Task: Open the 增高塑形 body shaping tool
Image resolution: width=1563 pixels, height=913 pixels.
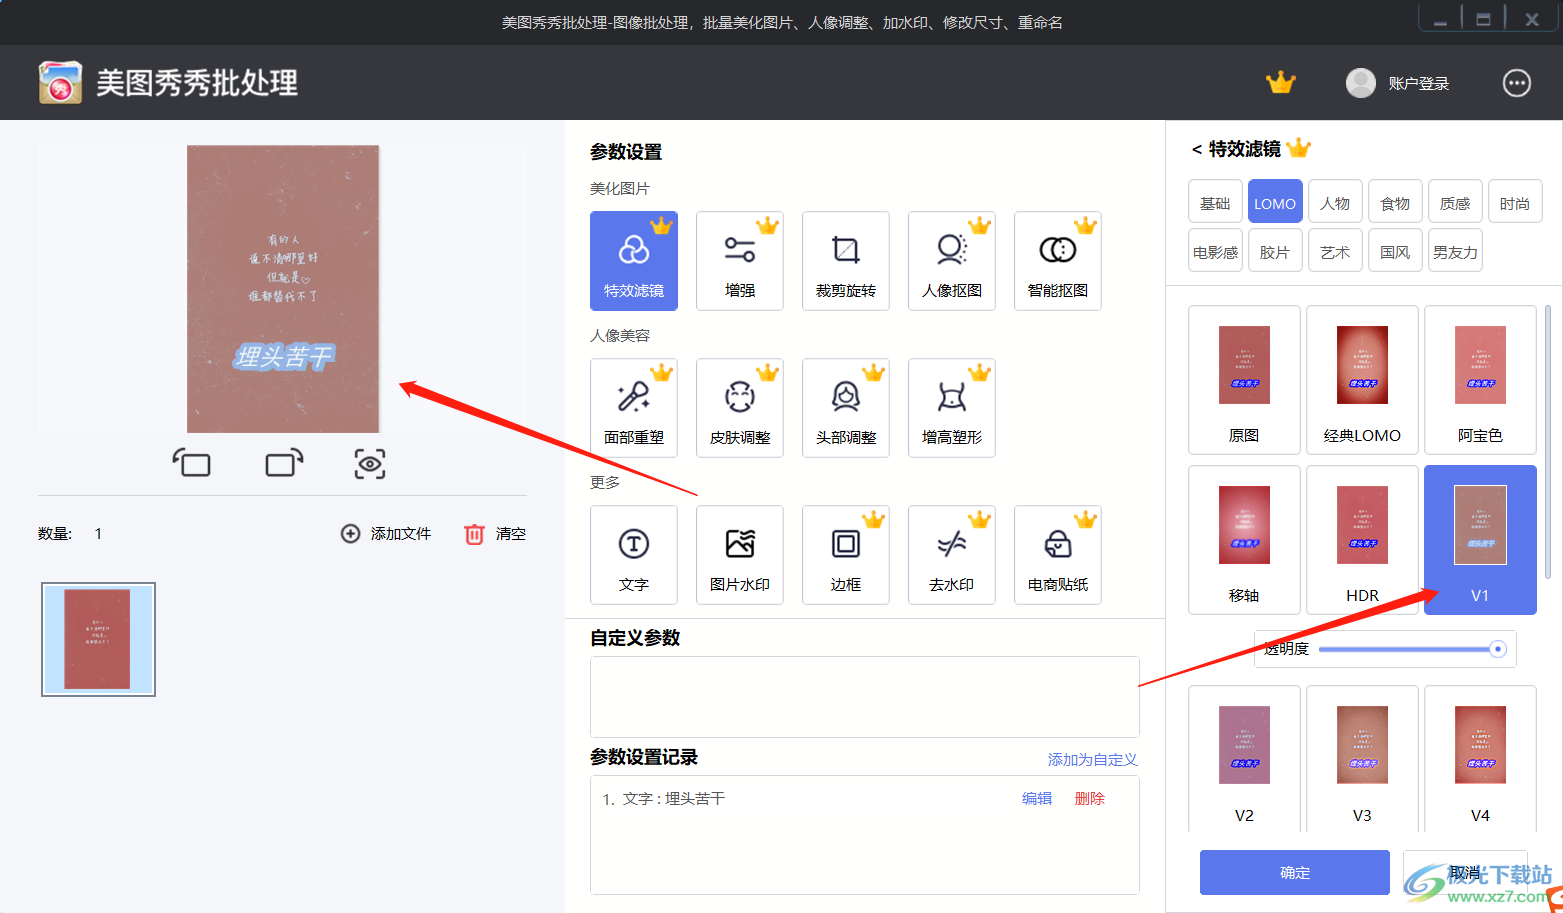Action: tap(952, 408)
